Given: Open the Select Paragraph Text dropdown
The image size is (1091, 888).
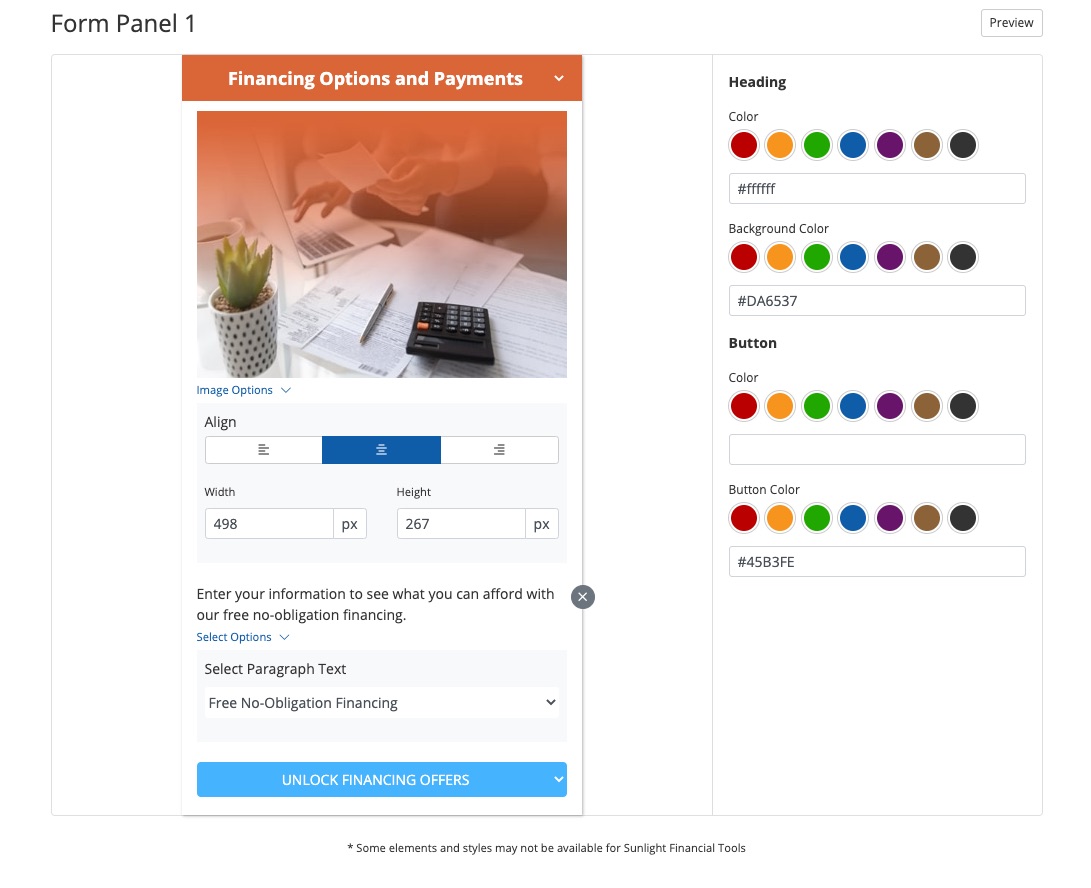Looking at the screenshot, I should point(381,703).
